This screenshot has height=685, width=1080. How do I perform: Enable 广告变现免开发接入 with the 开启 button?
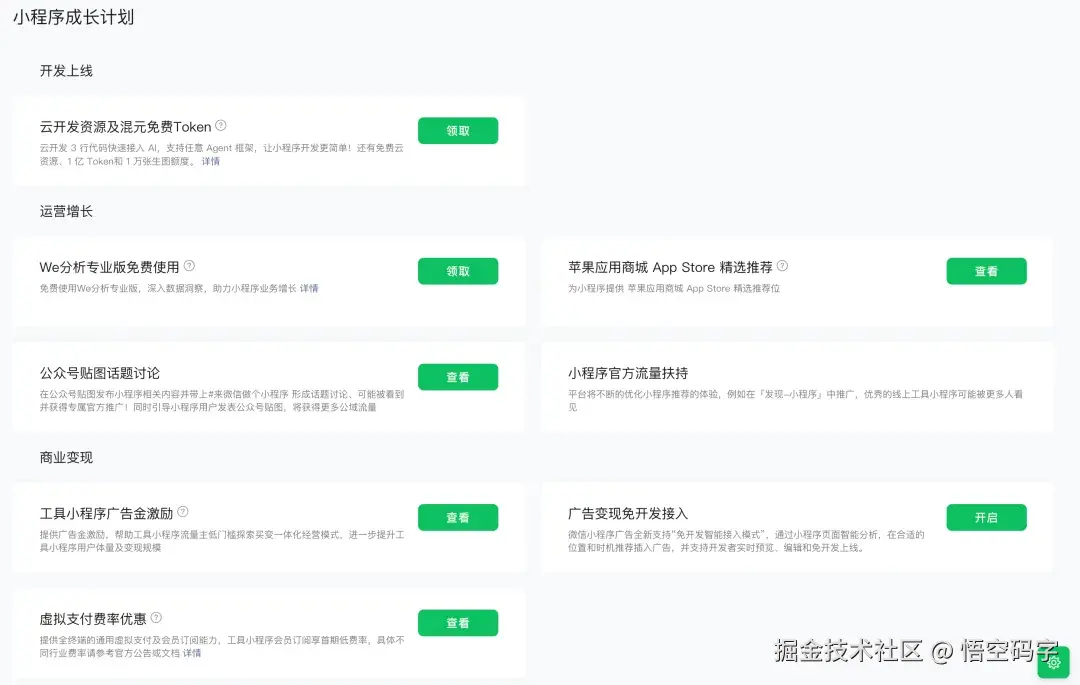point(986,517)
